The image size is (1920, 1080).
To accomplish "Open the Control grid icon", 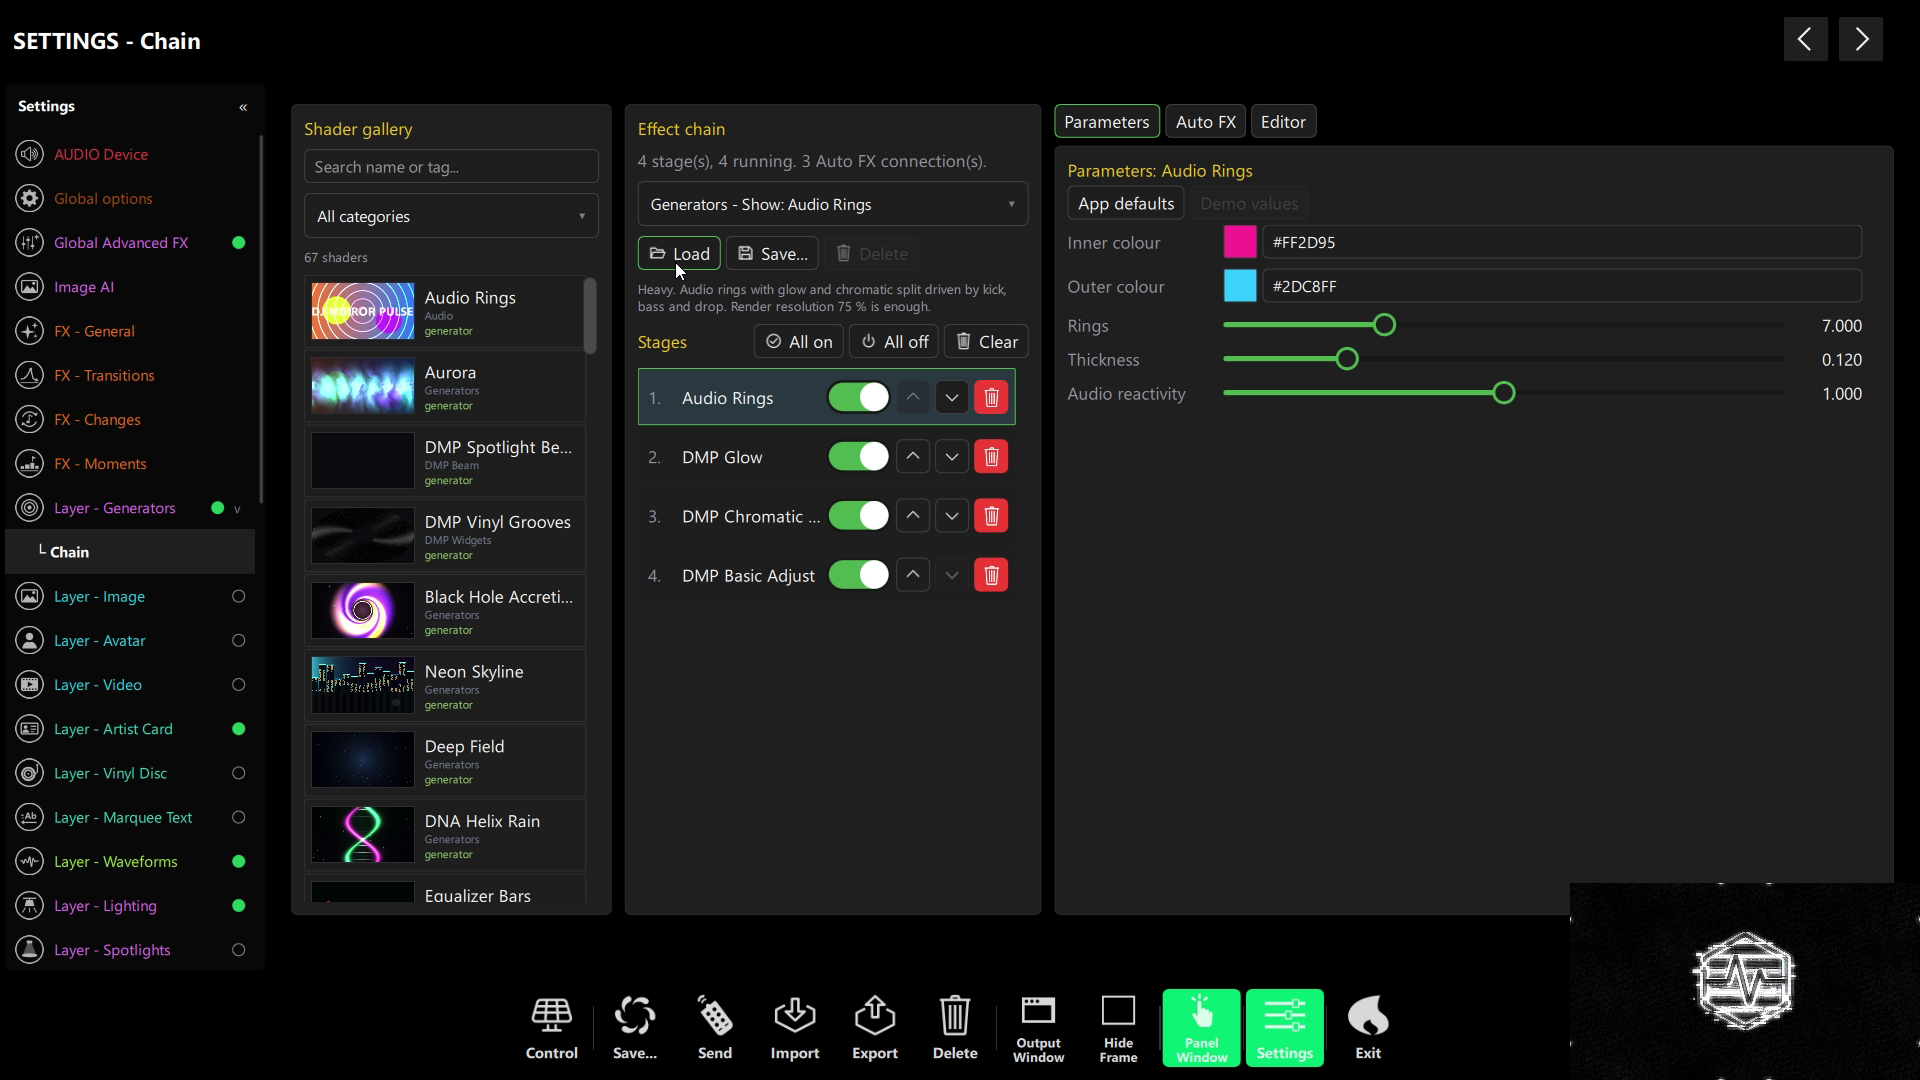I will [x=551, y=1016].
